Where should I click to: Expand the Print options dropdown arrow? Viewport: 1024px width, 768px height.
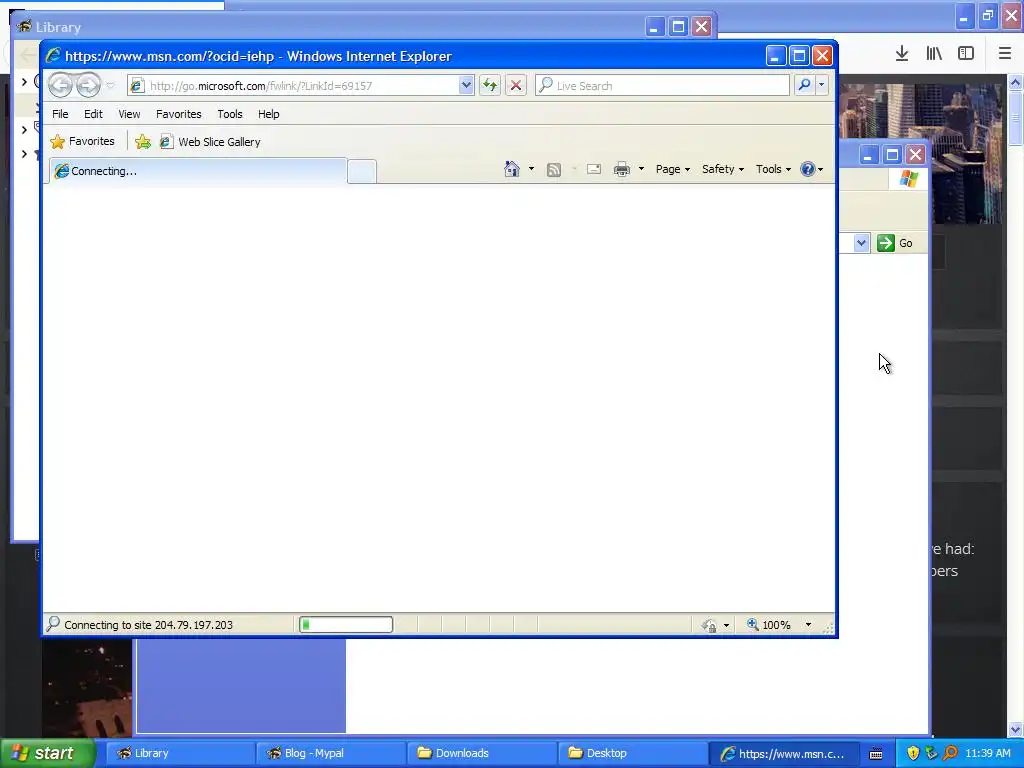641,169
